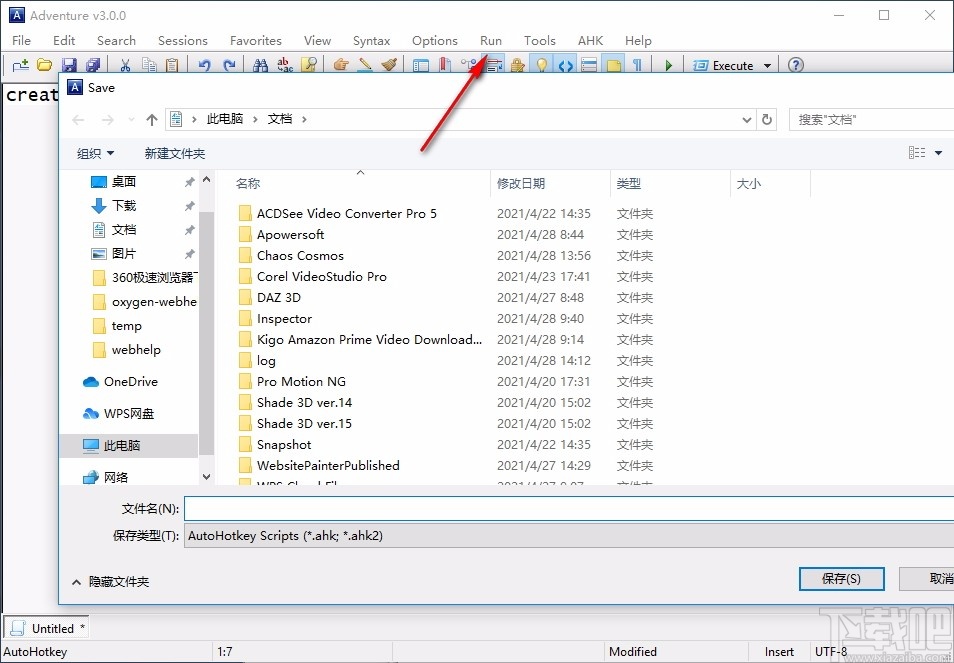Run the script with the green Execute arrow

pos(667,64)
